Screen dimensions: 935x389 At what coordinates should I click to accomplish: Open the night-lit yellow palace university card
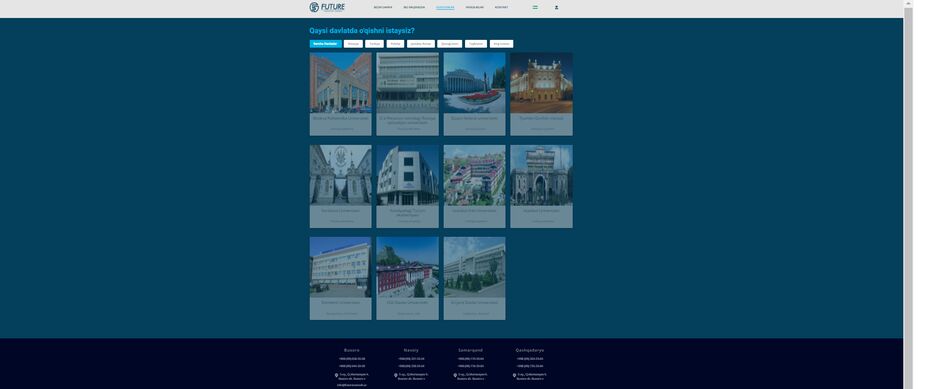pyautogui.click(x=541, y=94)
